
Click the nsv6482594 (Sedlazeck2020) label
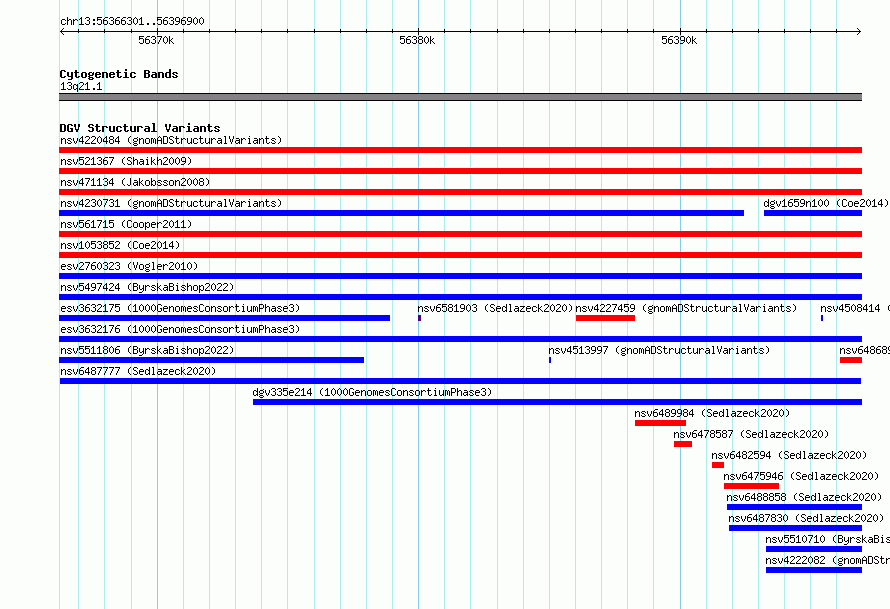pyautogui.click(x=789, y=455)
